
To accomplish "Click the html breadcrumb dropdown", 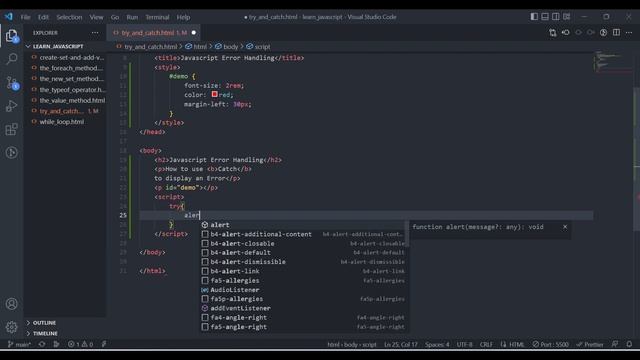I will pos(196,47).
